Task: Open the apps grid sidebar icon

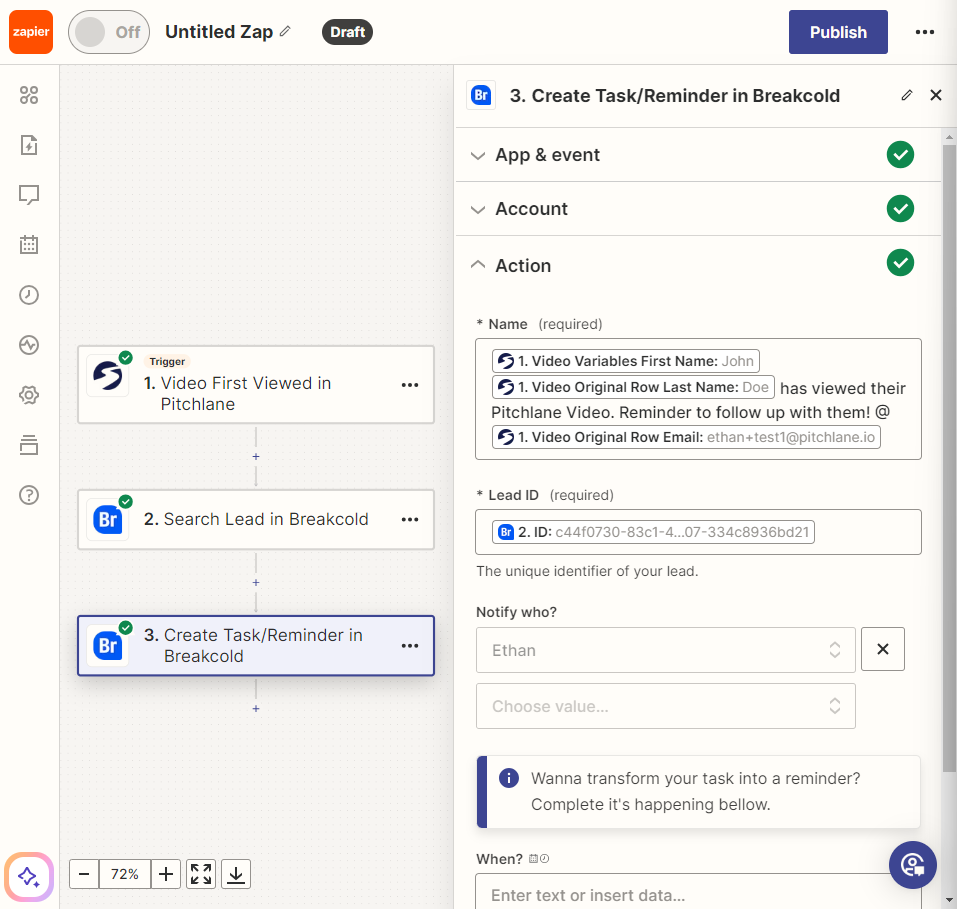Action: [x=29, y=95]
